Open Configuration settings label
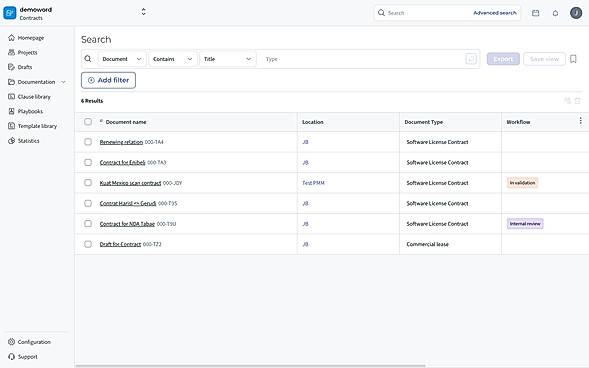 (34, 342)
